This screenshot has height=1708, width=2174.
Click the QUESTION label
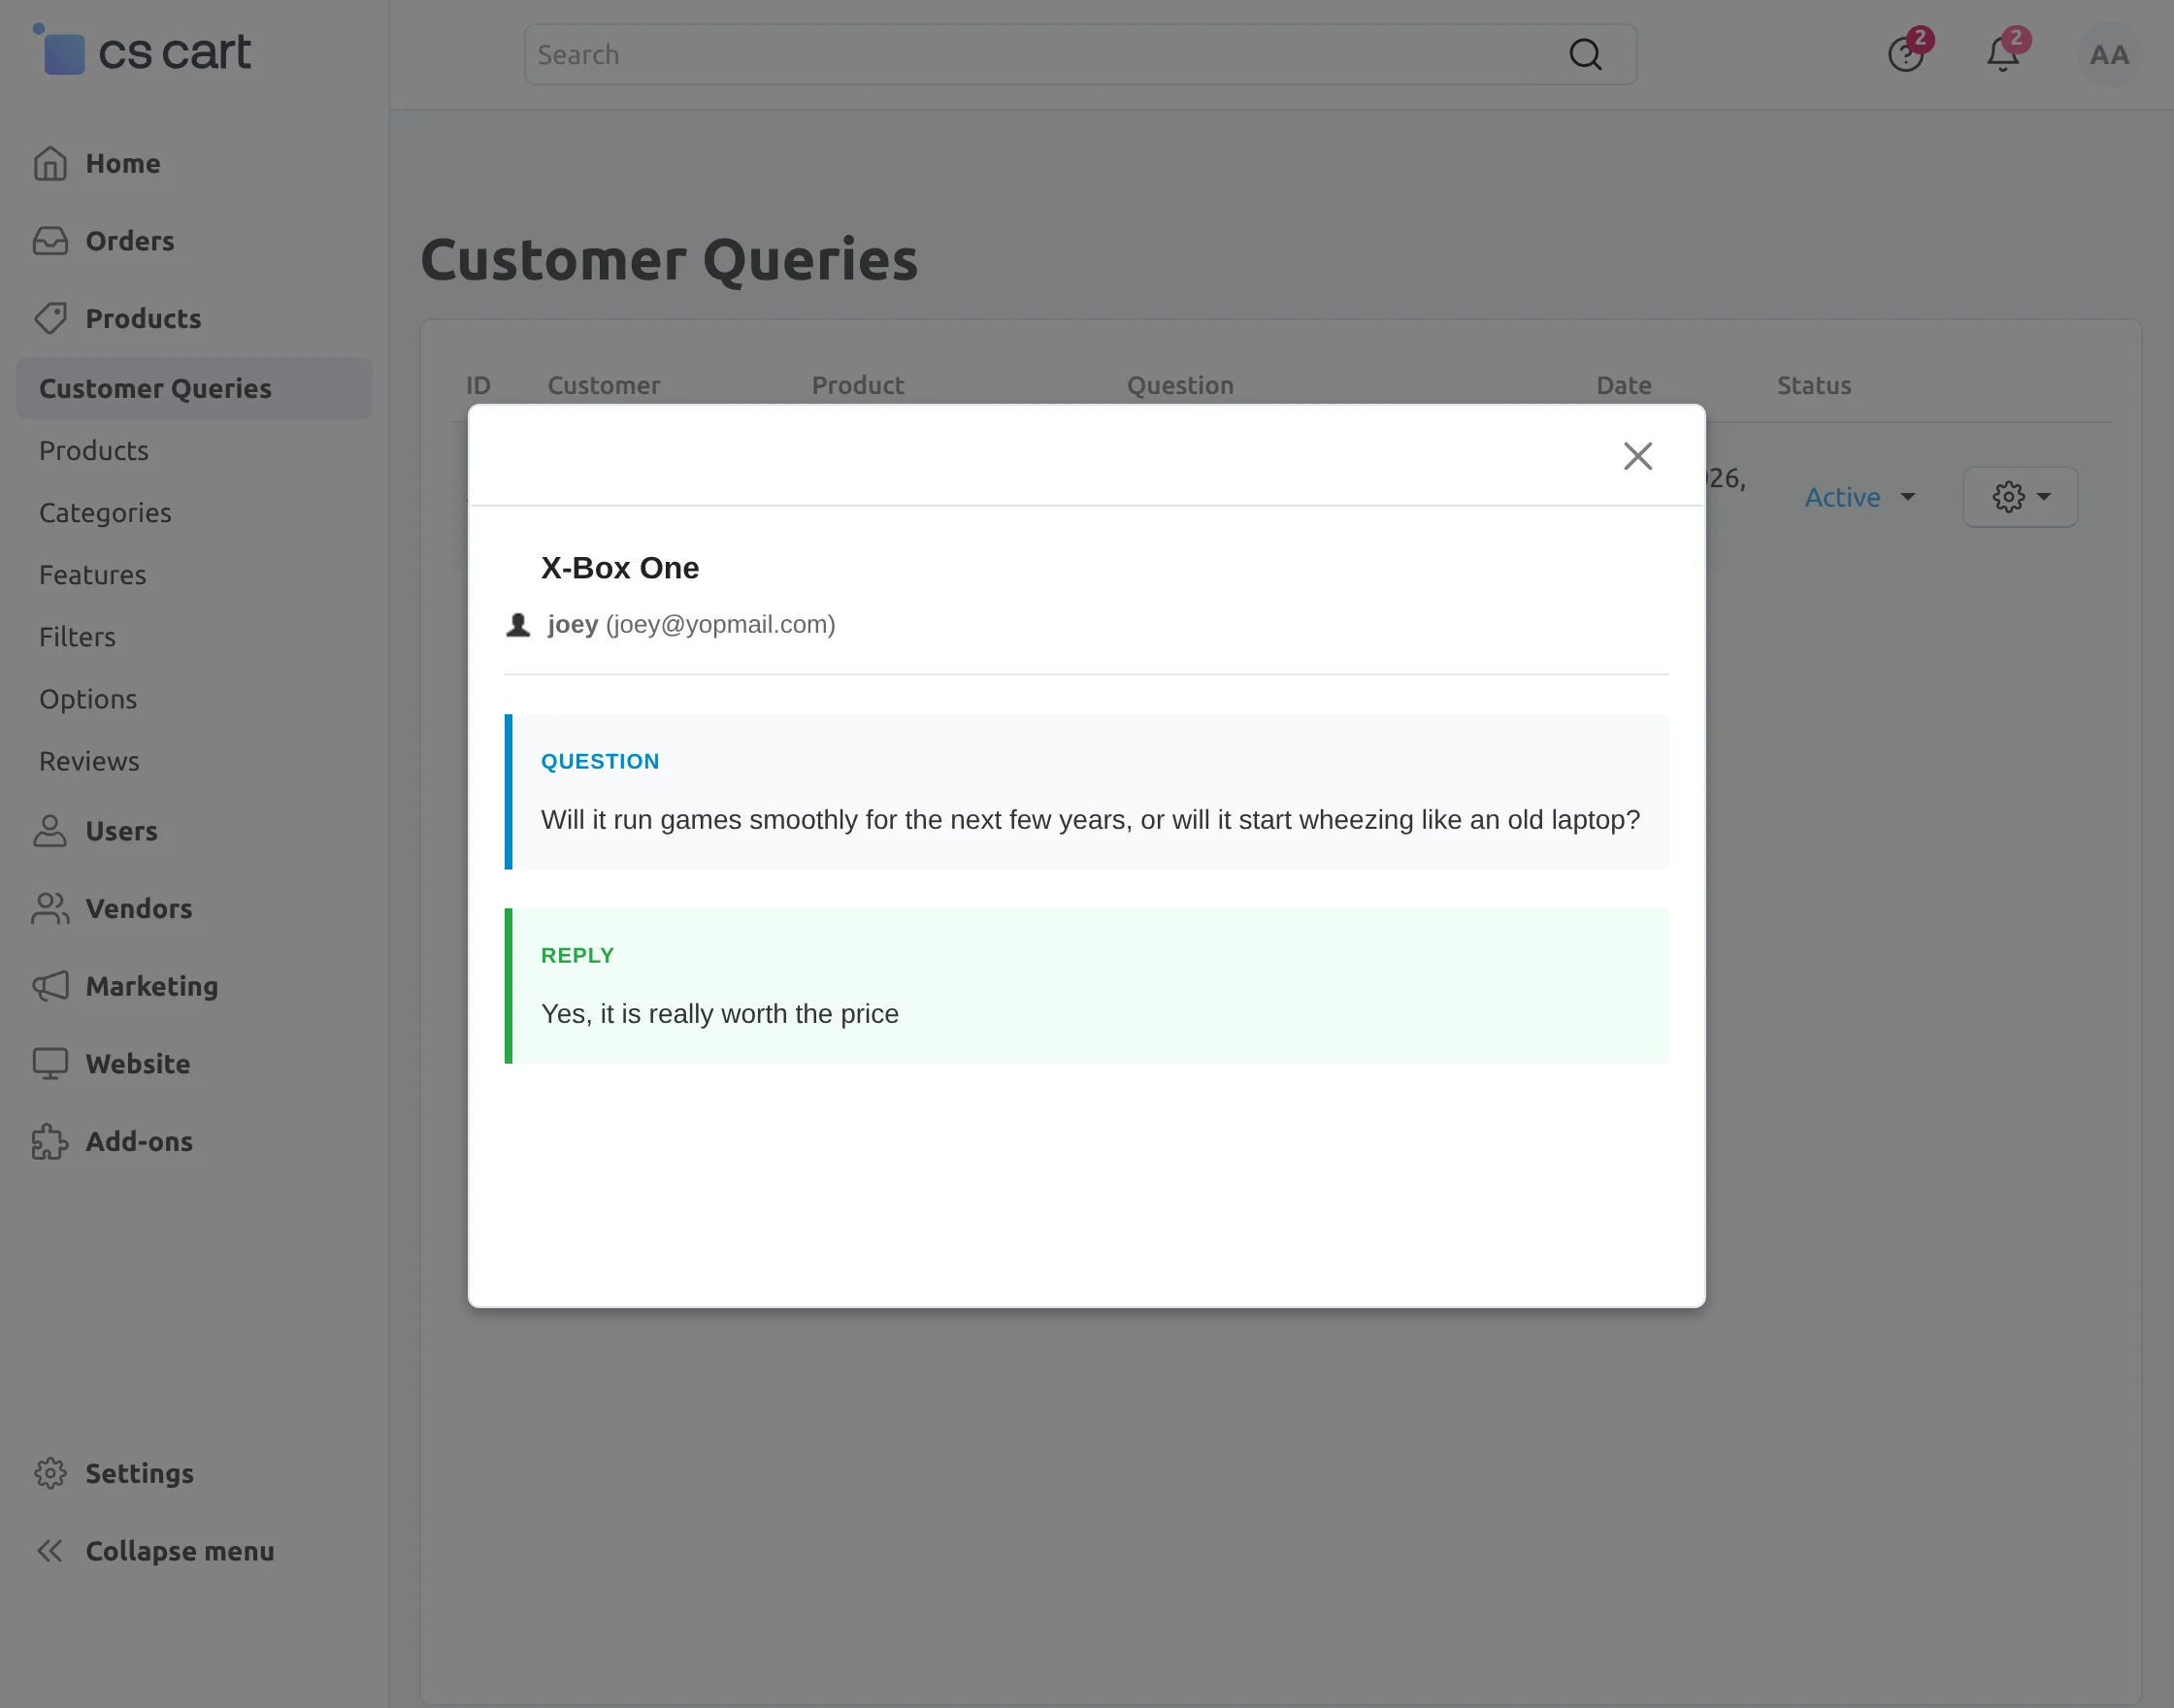pyautogui.click(x=600, y=761)
